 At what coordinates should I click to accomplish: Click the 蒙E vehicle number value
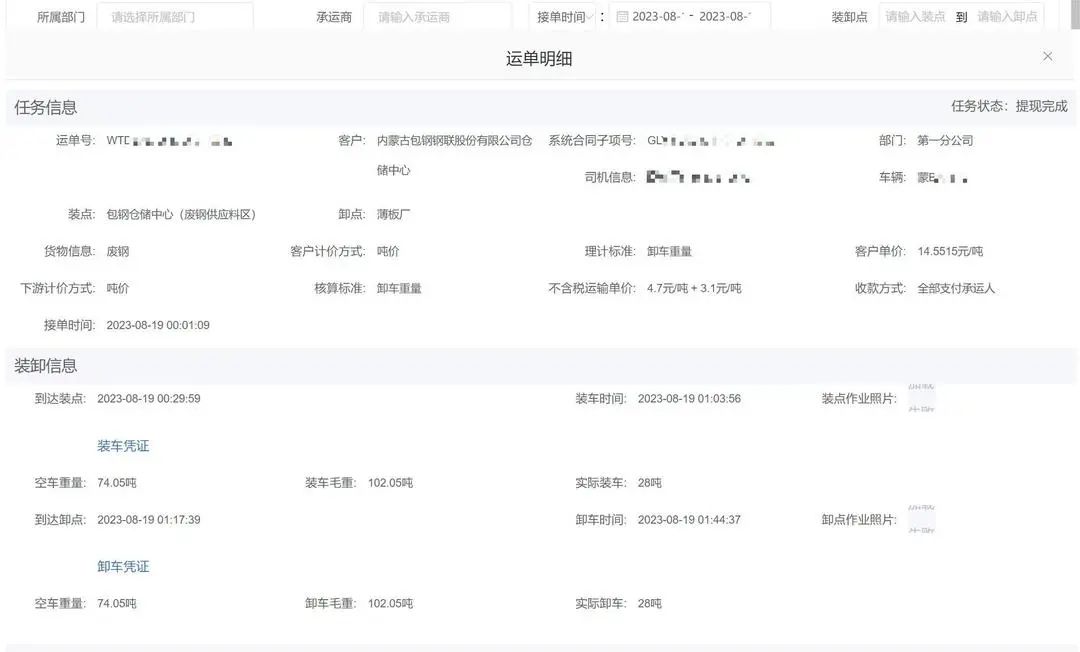click(940, 177)
